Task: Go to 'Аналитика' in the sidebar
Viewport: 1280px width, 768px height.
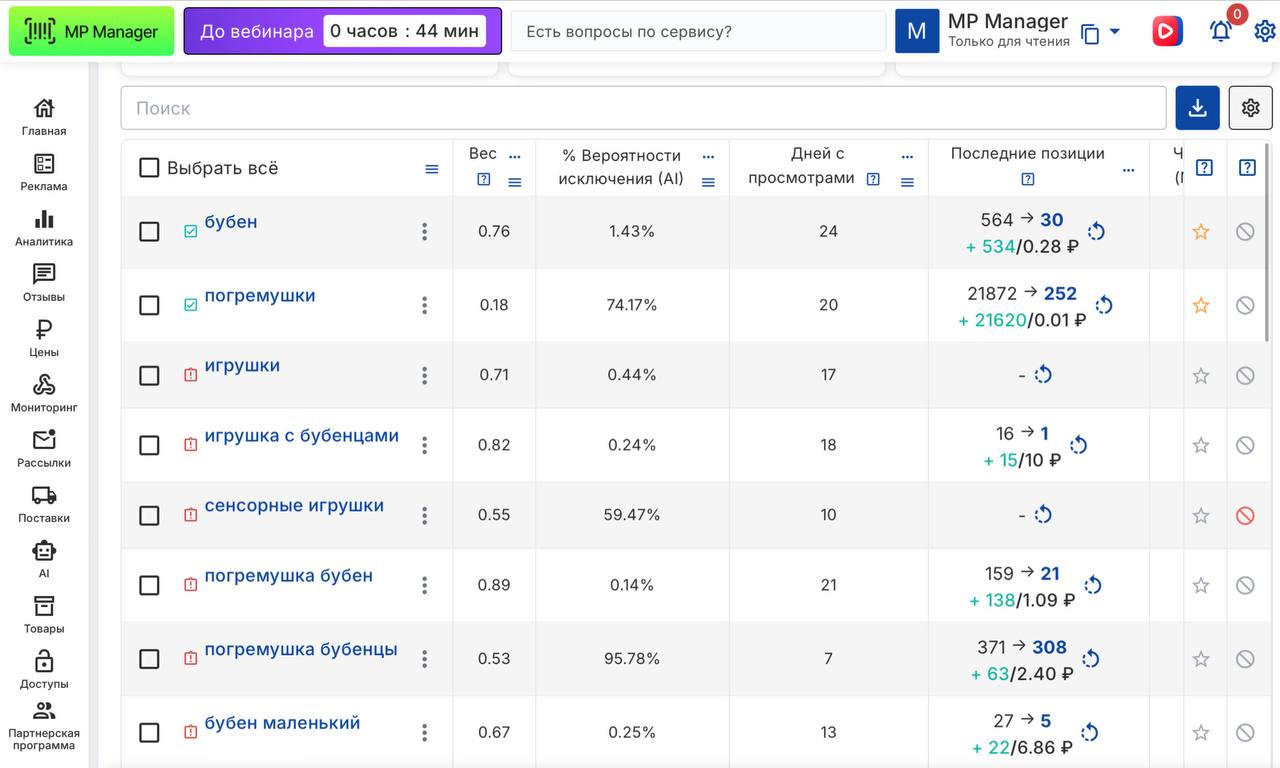Action: tap(44, 227)
